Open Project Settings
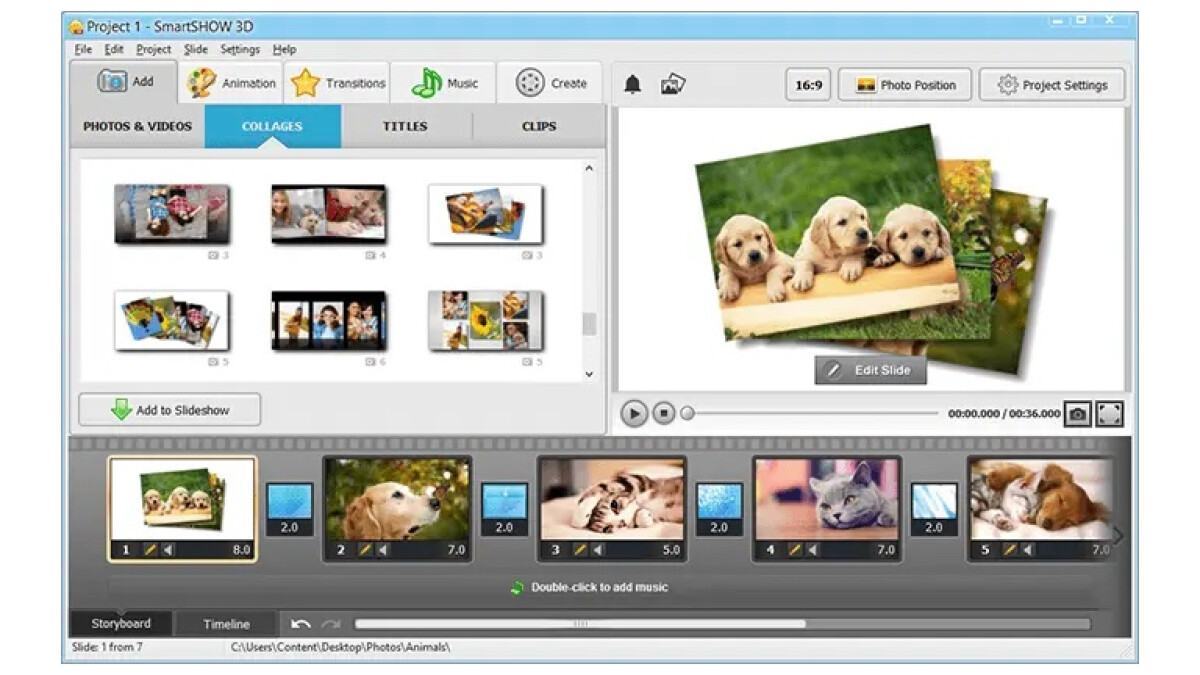This screenshot has height=675, width=1200. point(1051,85)
